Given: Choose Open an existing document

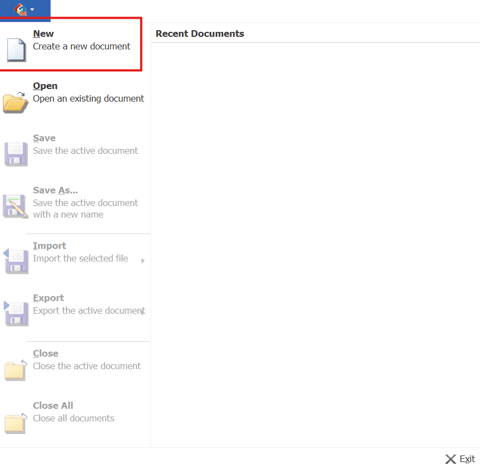Looking at the screenshot, I should pos(75,97).
